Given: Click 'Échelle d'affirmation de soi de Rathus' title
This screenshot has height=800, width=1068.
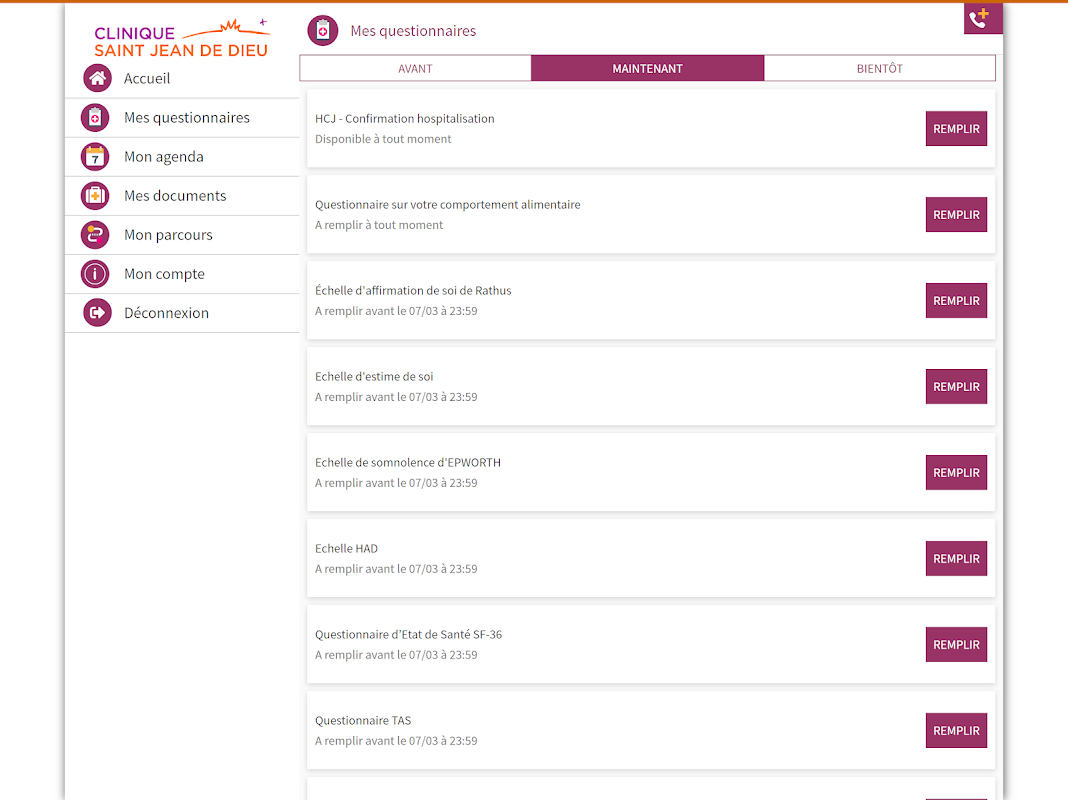Looking at the screenshot, I should (413, 291).
